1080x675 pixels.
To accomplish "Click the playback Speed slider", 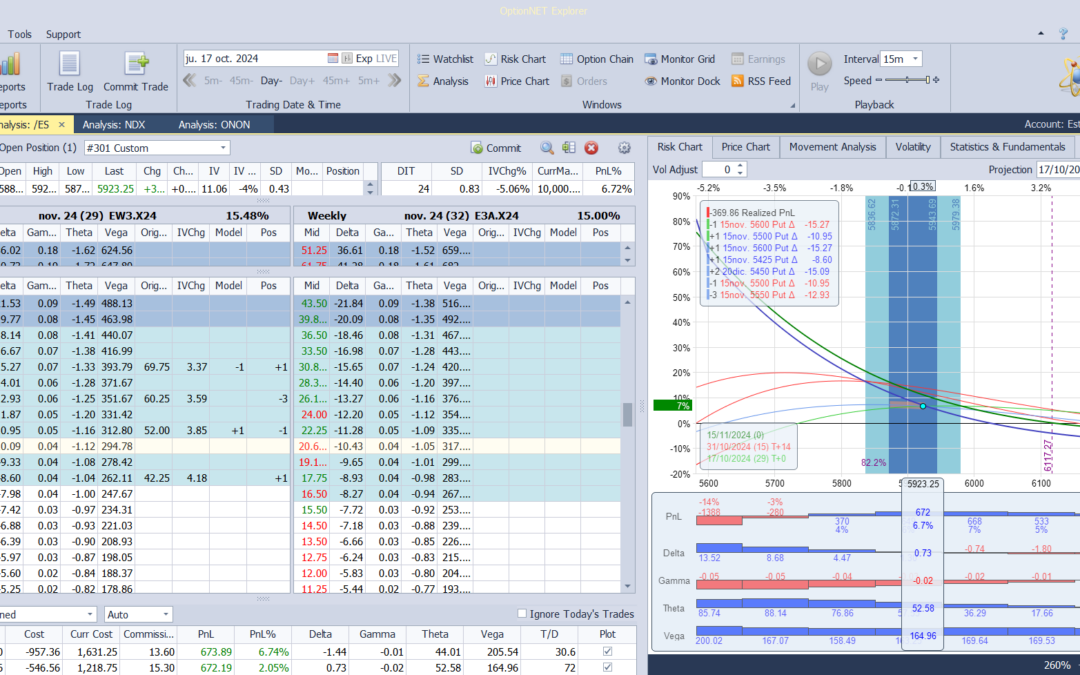I will click(x=908, y=81).
